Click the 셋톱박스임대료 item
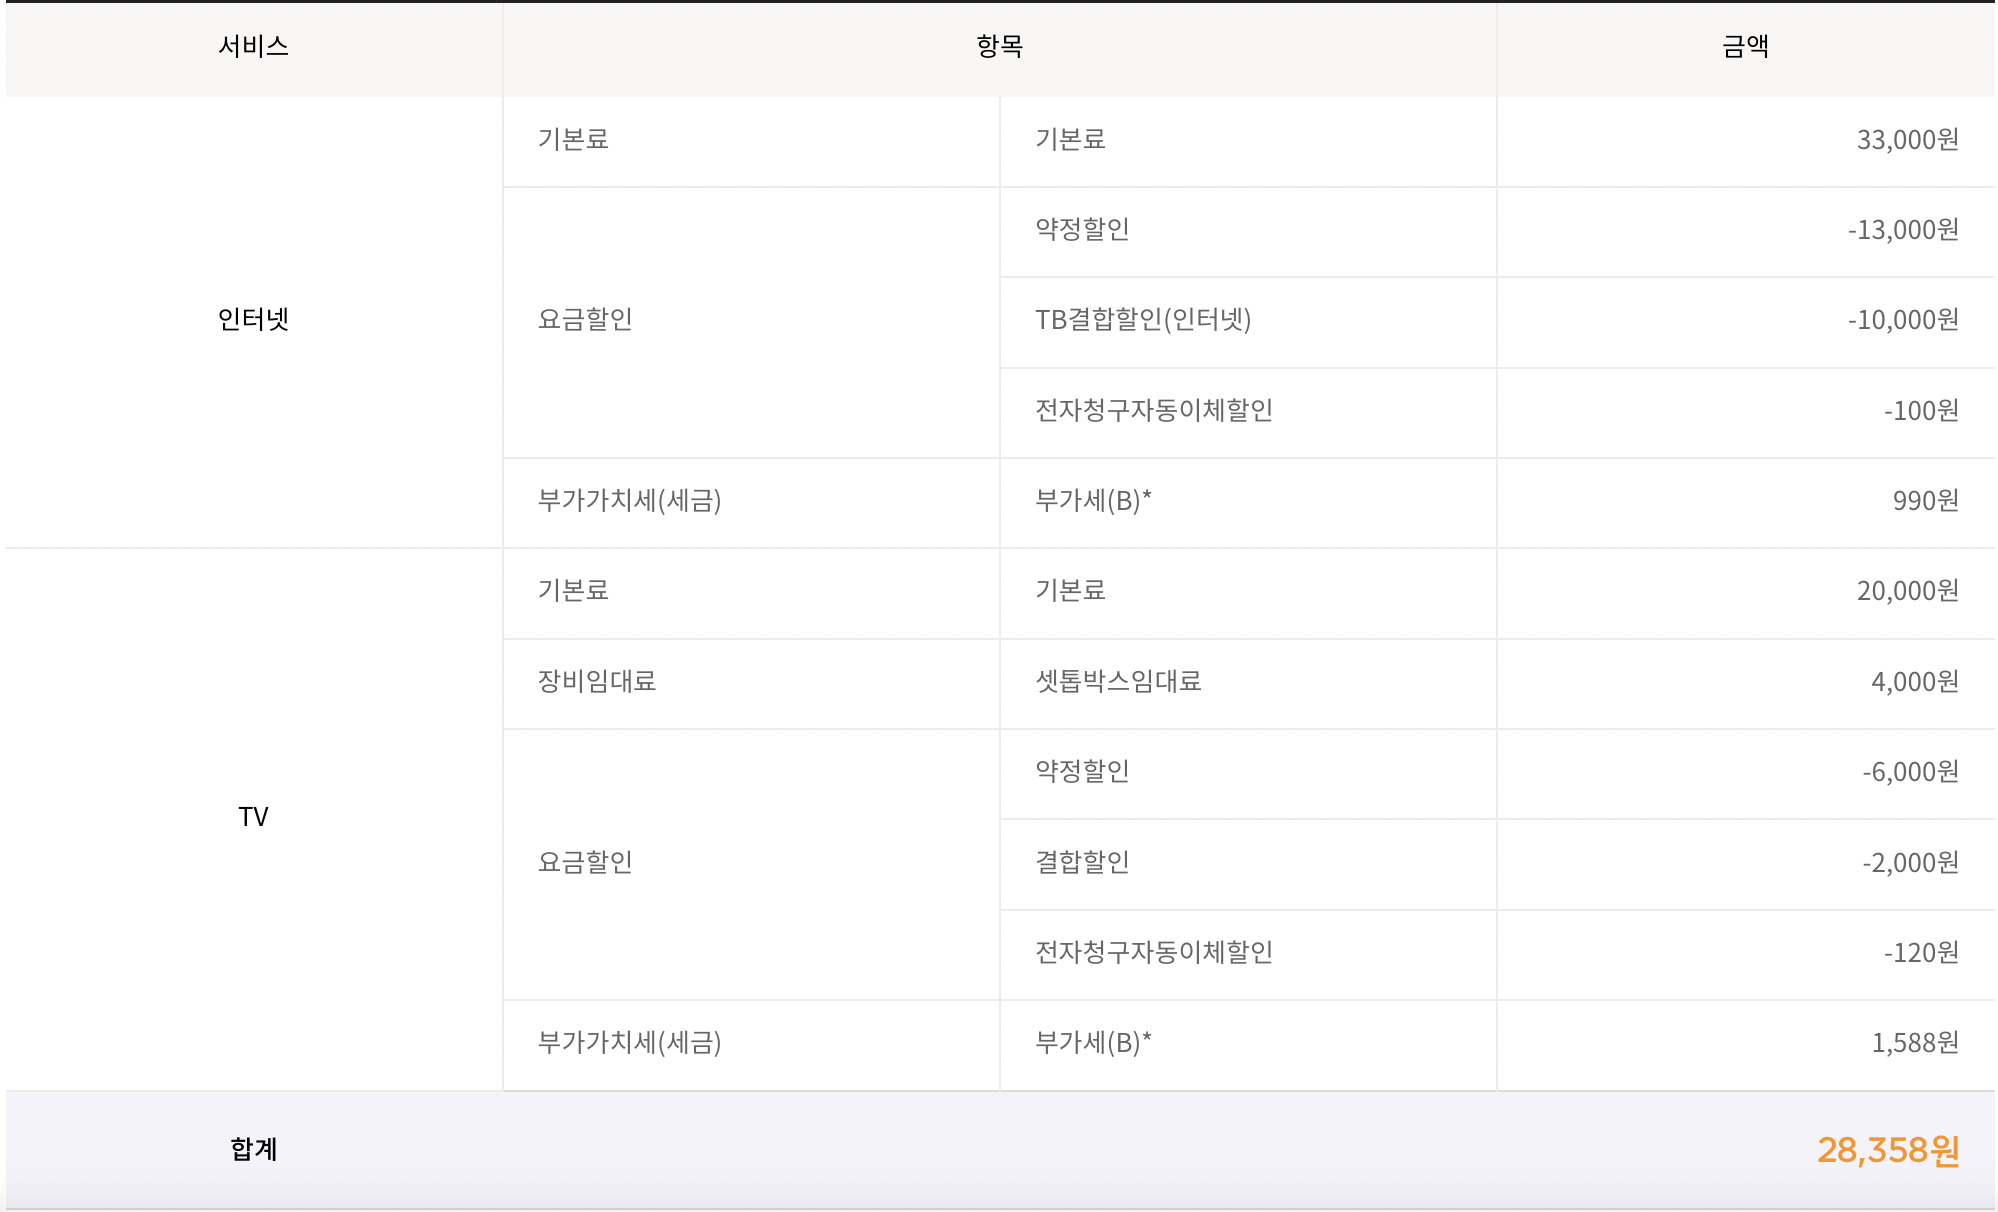1998x1212 pixels. tap(1118, 681)
